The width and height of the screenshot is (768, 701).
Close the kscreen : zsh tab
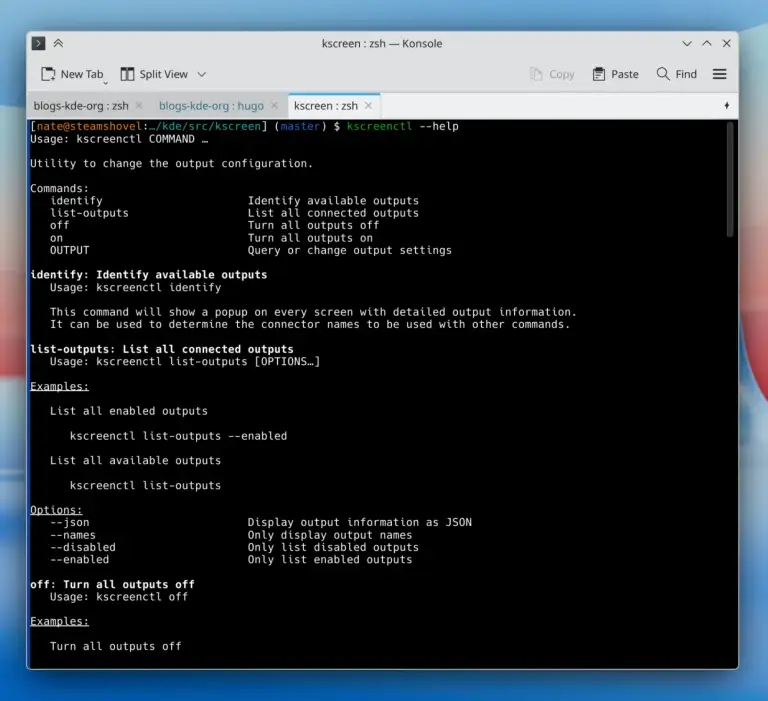point(368,105)
